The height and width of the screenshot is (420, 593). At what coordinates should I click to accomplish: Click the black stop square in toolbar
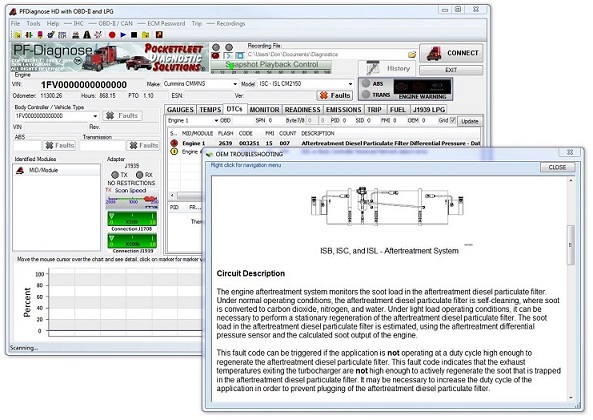(134, 35)
